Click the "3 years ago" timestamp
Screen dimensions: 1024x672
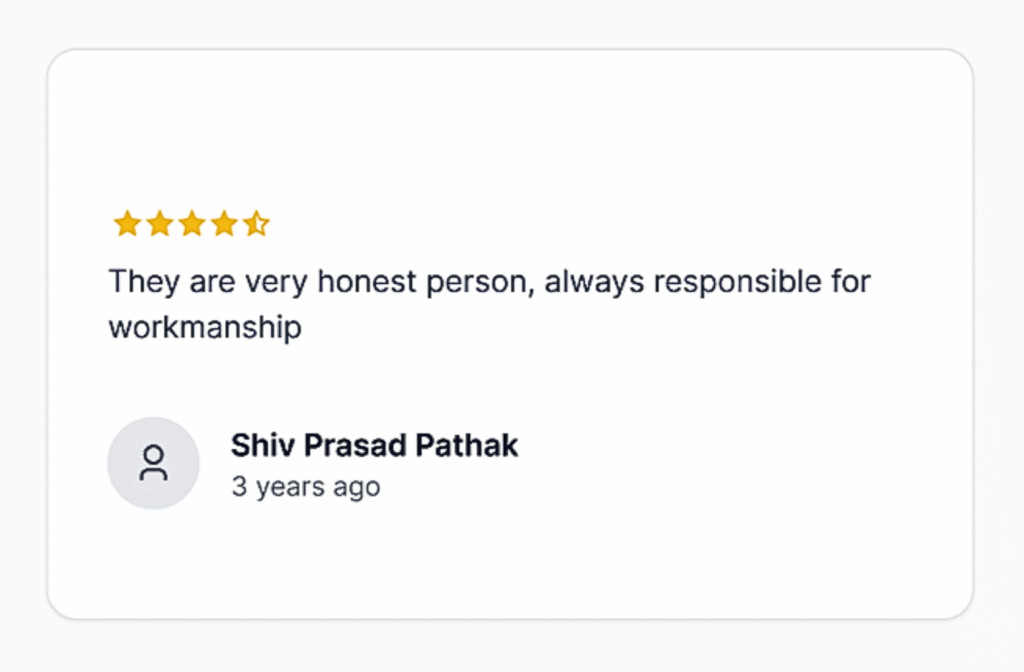[x=305, y=487]
